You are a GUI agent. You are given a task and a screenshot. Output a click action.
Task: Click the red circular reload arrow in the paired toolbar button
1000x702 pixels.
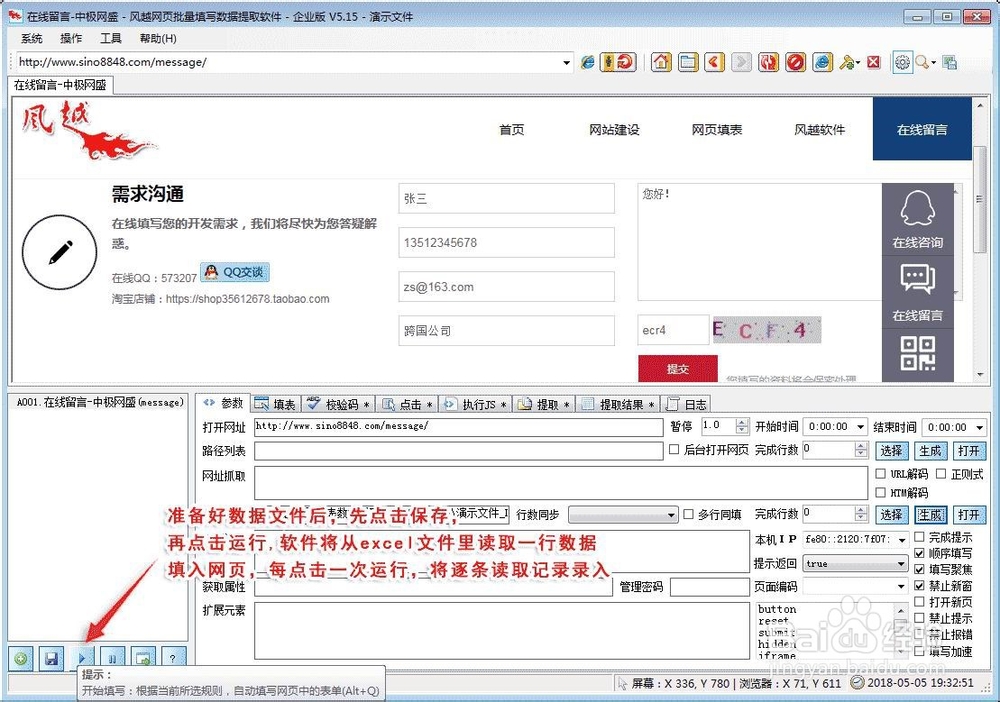point(626,62)
